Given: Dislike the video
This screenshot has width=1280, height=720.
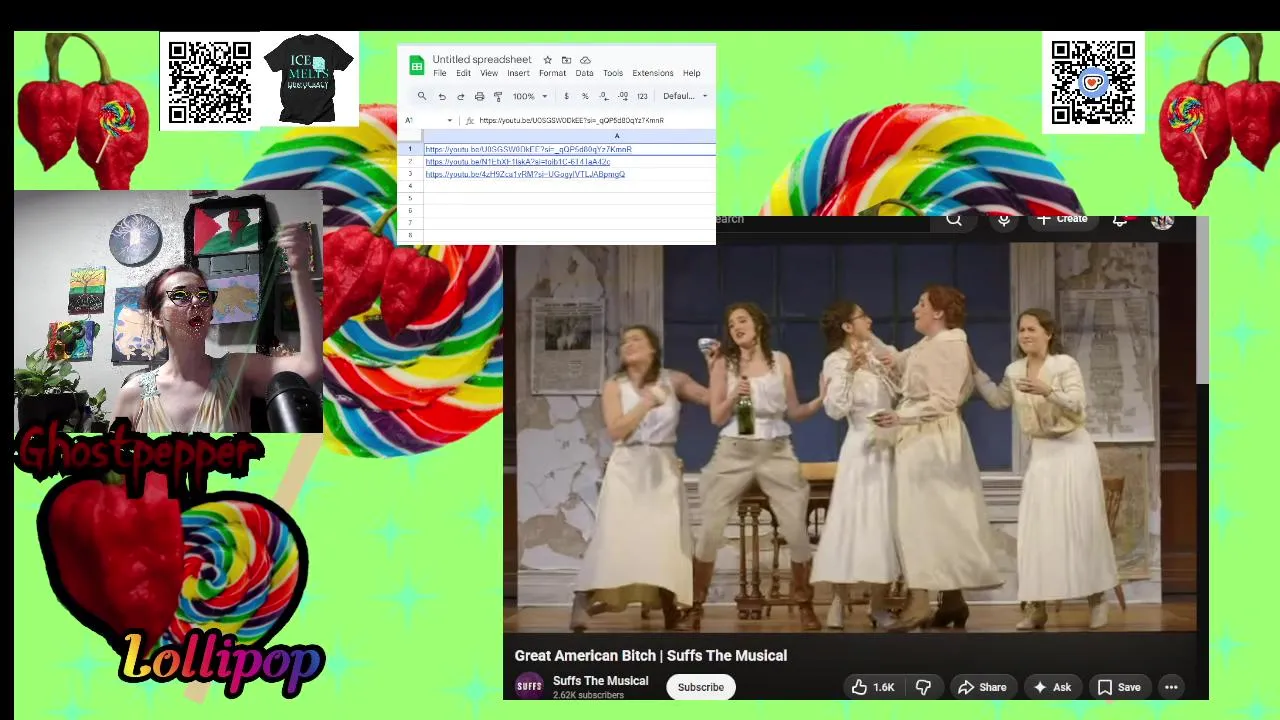Looking at the screenshot, I should tap(923, 687).
